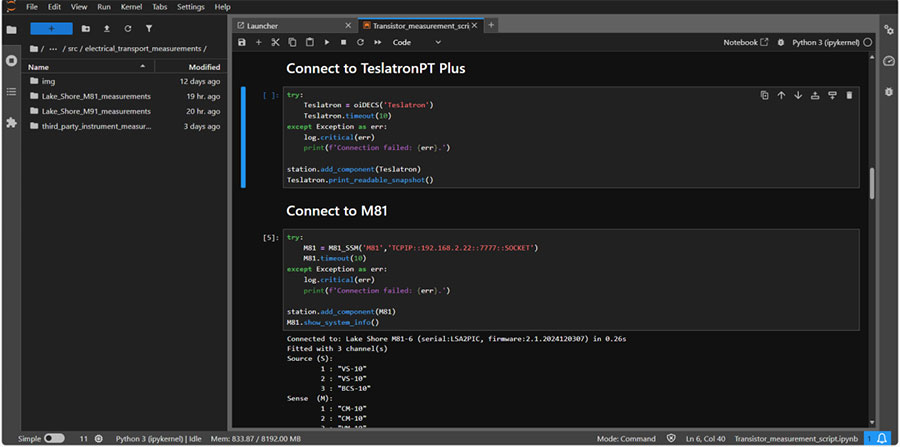Open the cell type Code dropdown
Image resolution: width=900 pixels, height=447 pixels.
(x=417, y=43)
